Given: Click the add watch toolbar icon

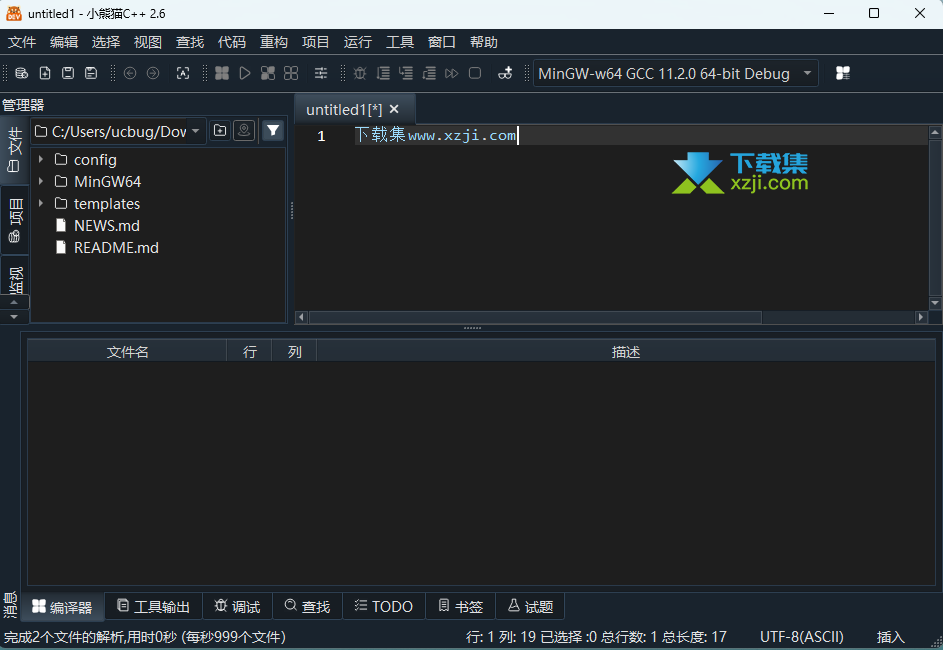Looking at the screenshot, I should tap(505, 73).
